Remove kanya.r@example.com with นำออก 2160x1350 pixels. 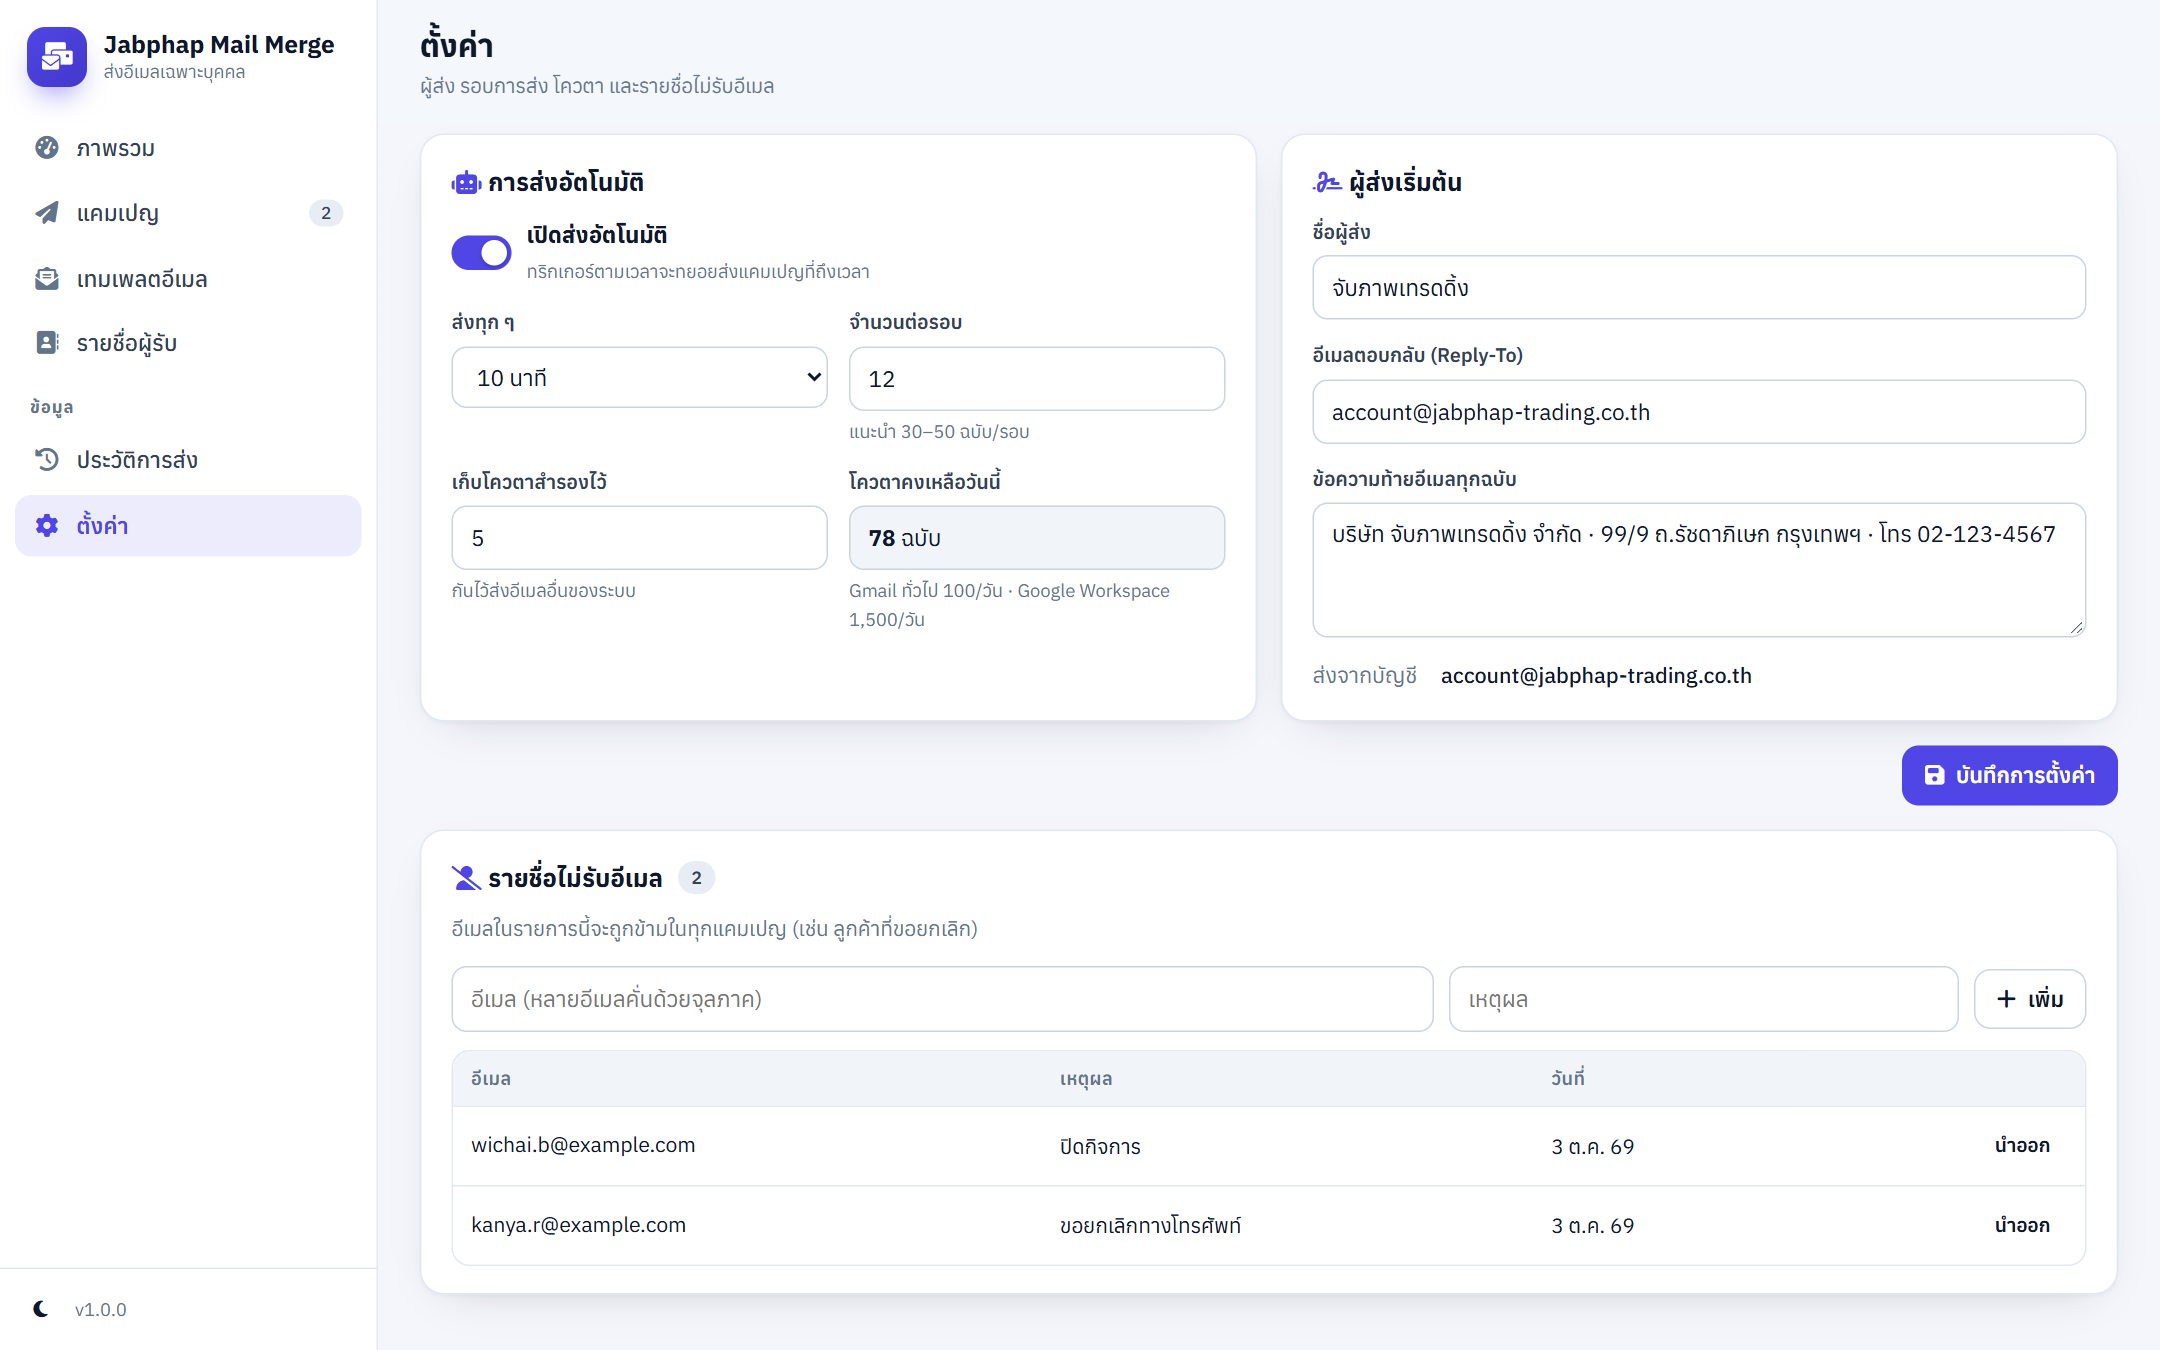point(2022,1226)
